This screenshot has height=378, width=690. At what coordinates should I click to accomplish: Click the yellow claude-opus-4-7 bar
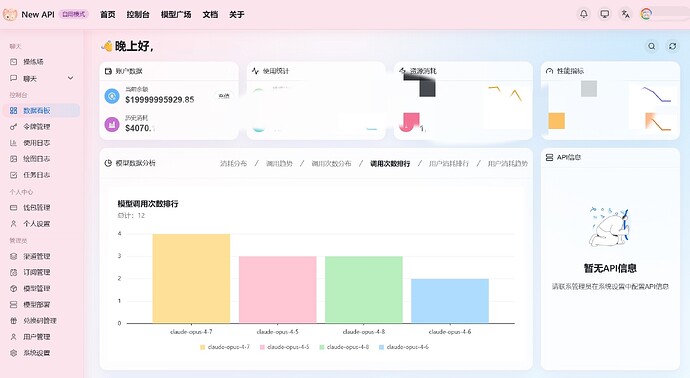point(191,279)
